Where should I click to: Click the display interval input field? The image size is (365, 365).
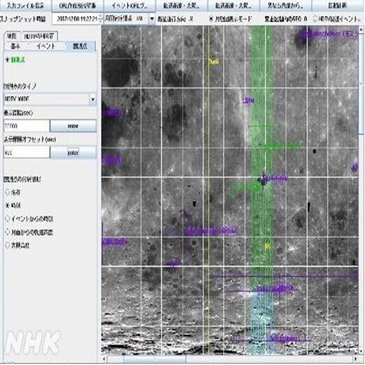(27, 126)
